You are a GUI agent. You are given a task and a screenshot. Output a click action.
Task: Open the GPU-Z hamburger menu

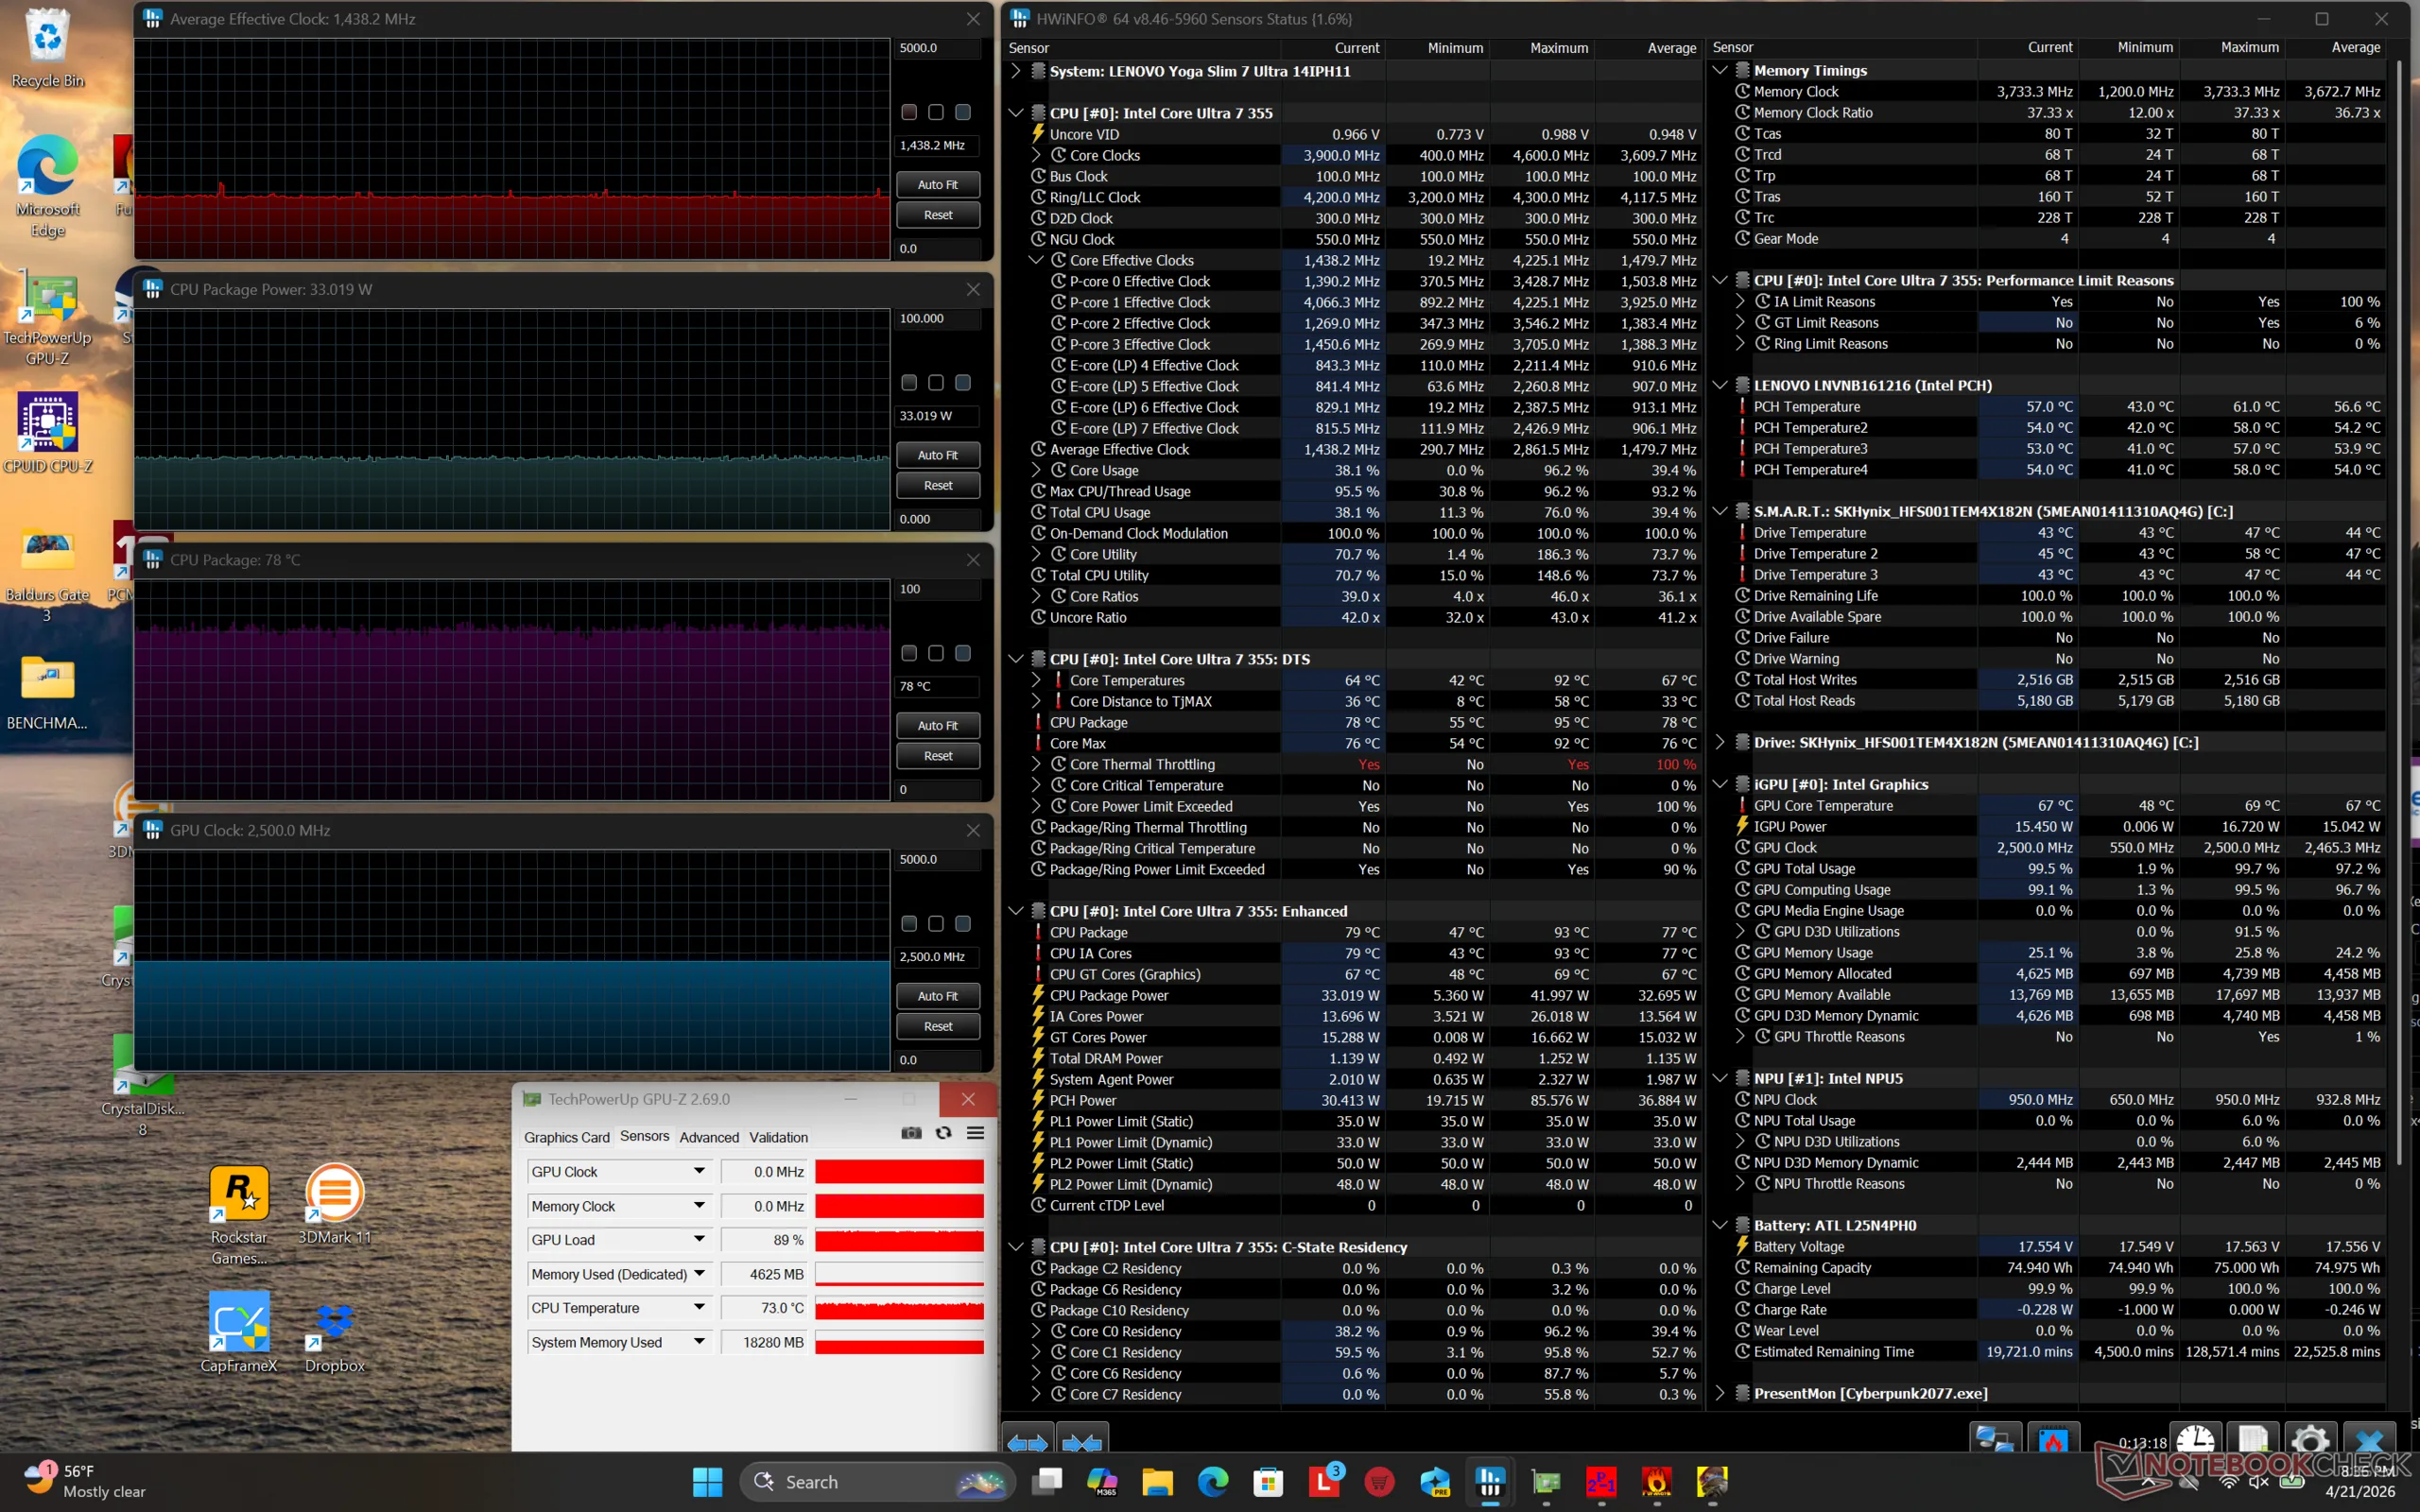(x=975, y=1133)
